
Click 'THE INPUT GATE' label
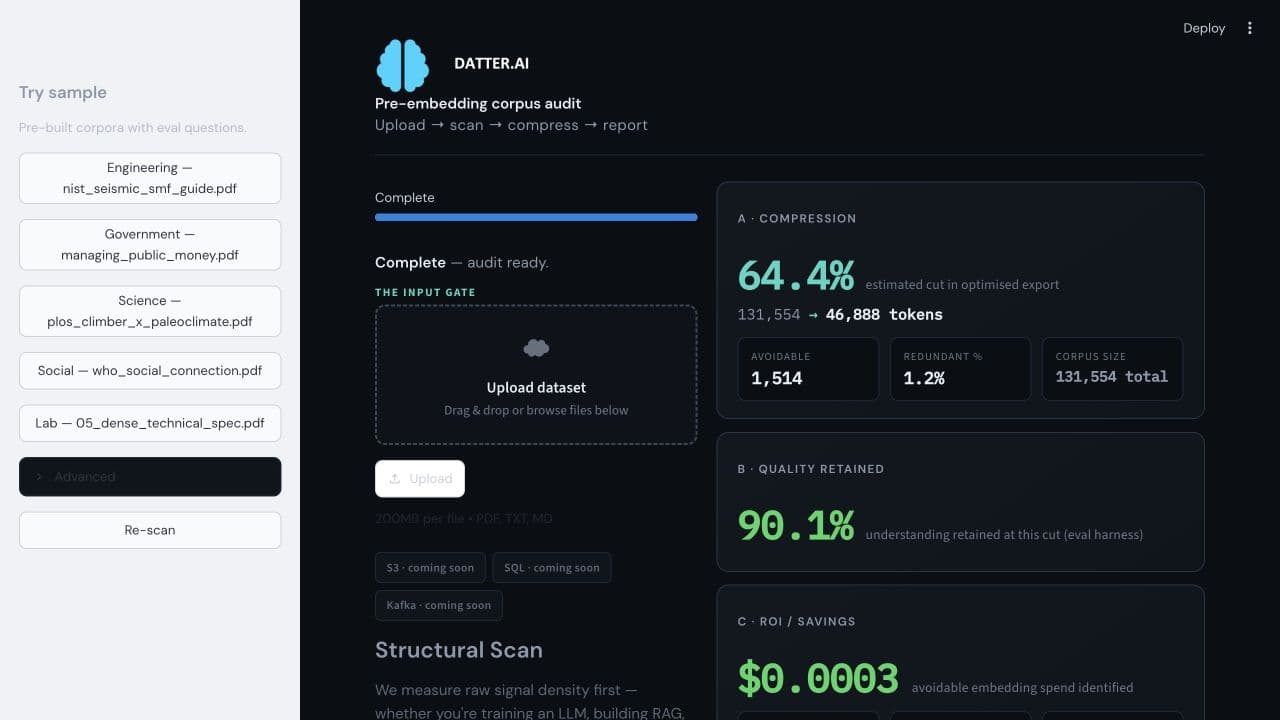coord(425,292)
